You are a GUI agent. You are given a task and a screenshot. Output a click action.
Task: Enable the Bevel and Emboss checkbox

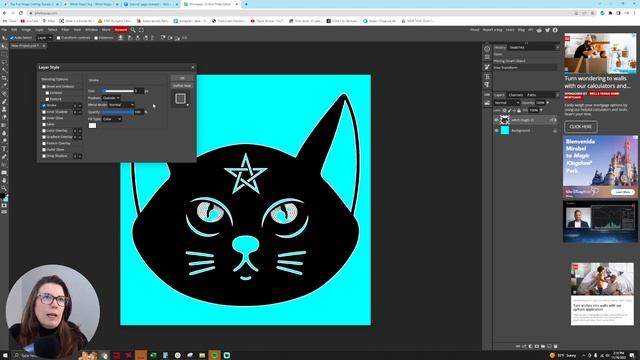[44, 87]
